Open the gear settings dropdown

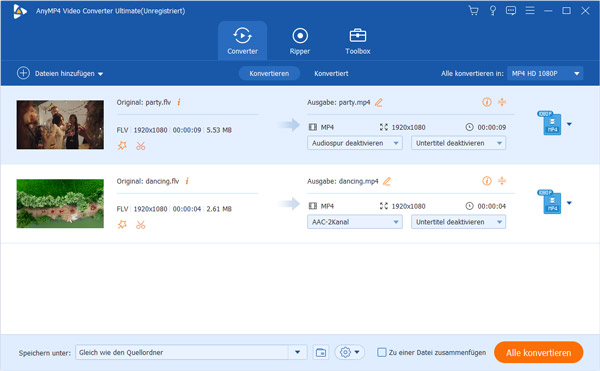click(350, 352)
